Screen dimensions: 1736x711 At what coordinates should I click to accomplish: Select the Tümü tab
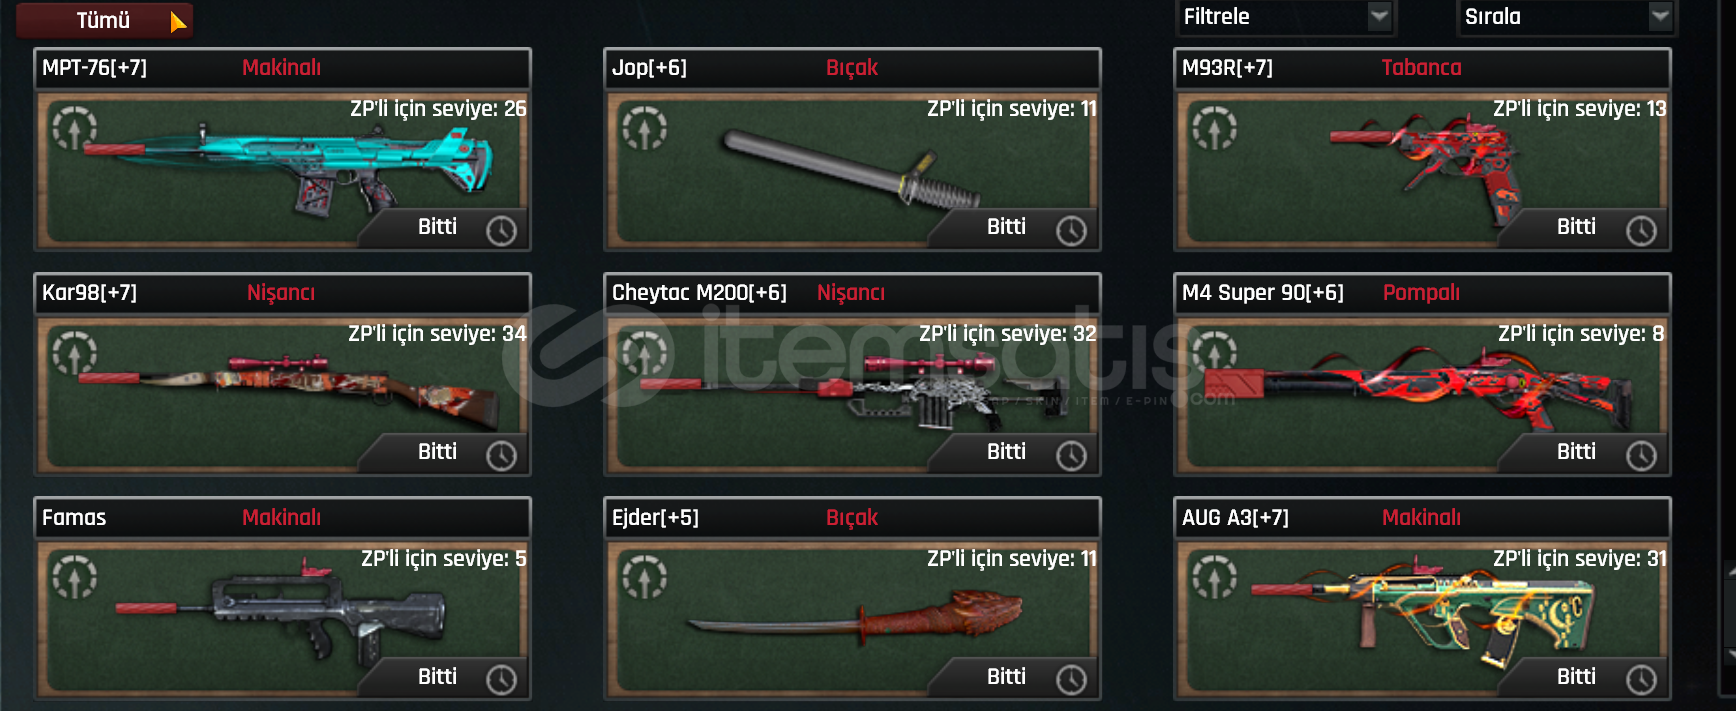pos(104,20)
